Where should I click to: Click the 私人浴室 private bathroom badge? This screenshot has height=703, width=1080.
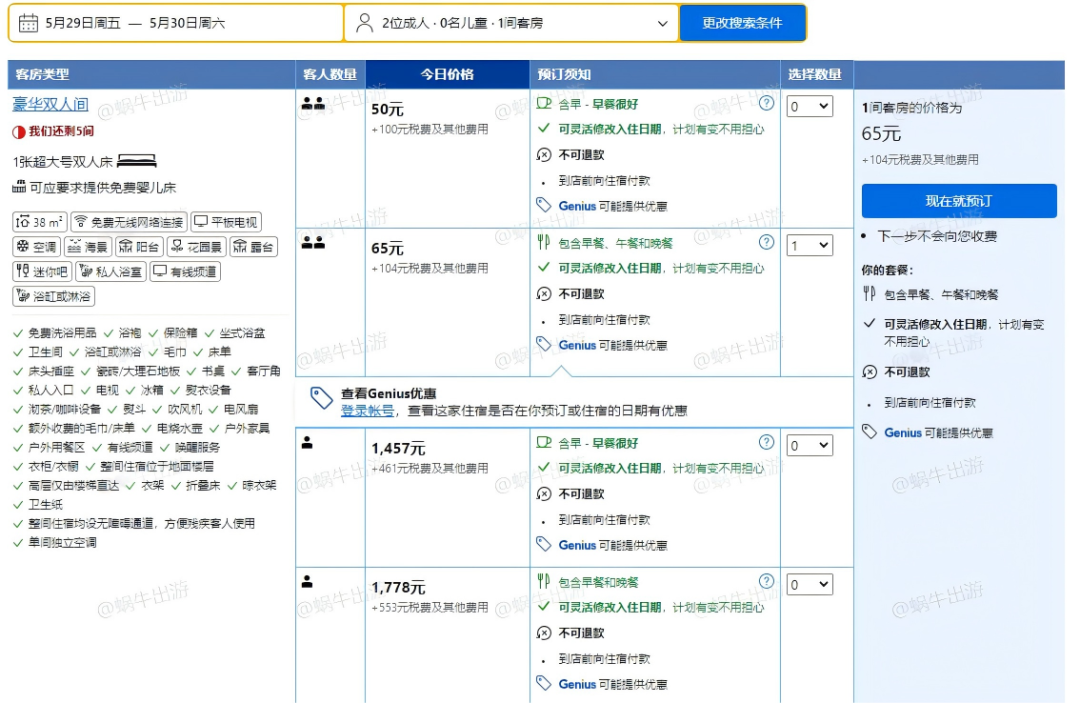111,271
